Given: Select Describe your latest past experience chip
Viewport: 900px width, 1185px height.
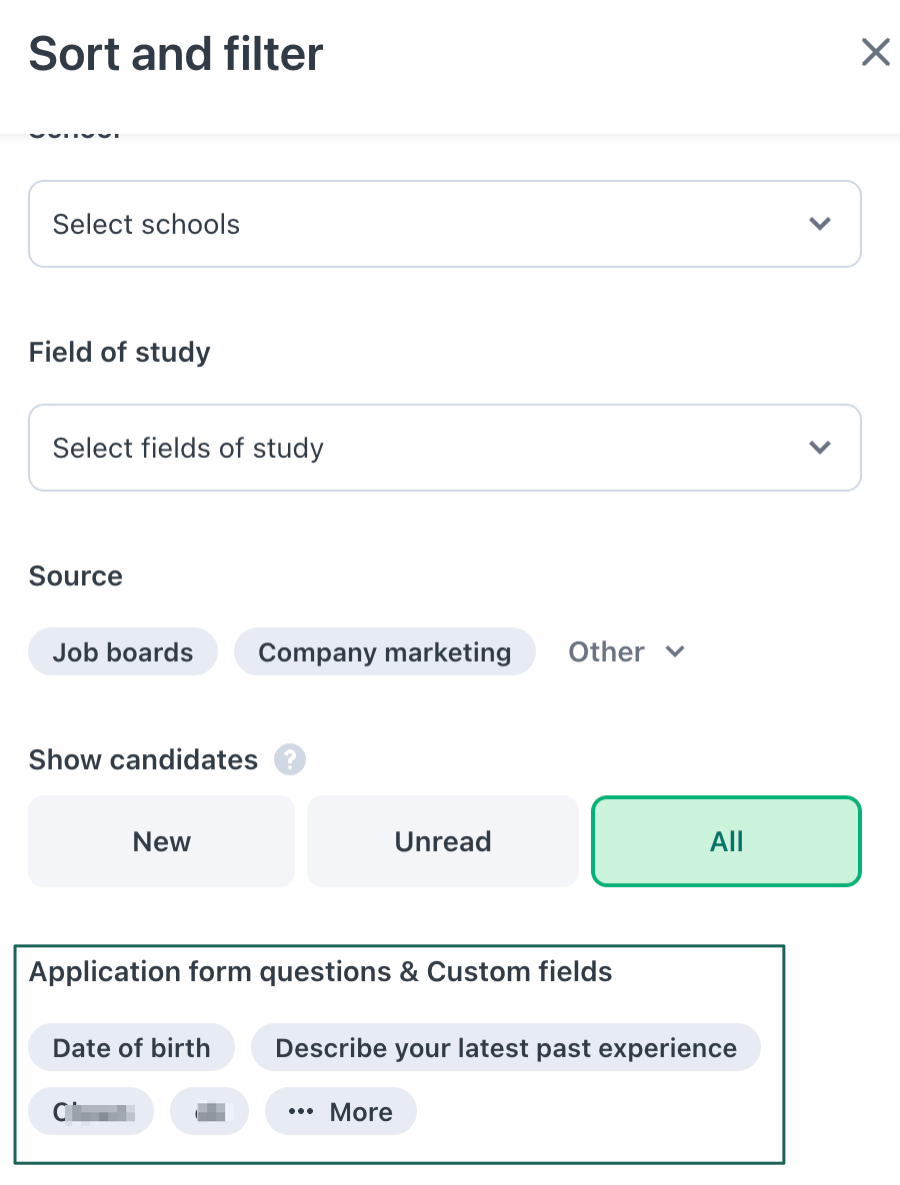Looking at the screenshot, I should (x=505, y=1048).
